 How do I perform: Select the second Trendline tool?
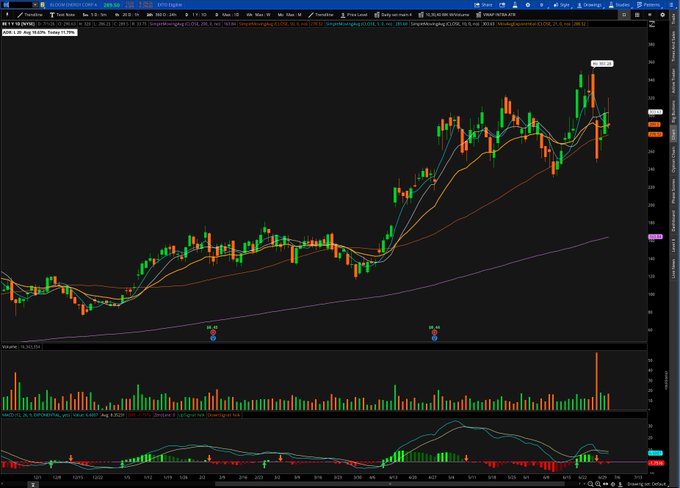[321, 15]
